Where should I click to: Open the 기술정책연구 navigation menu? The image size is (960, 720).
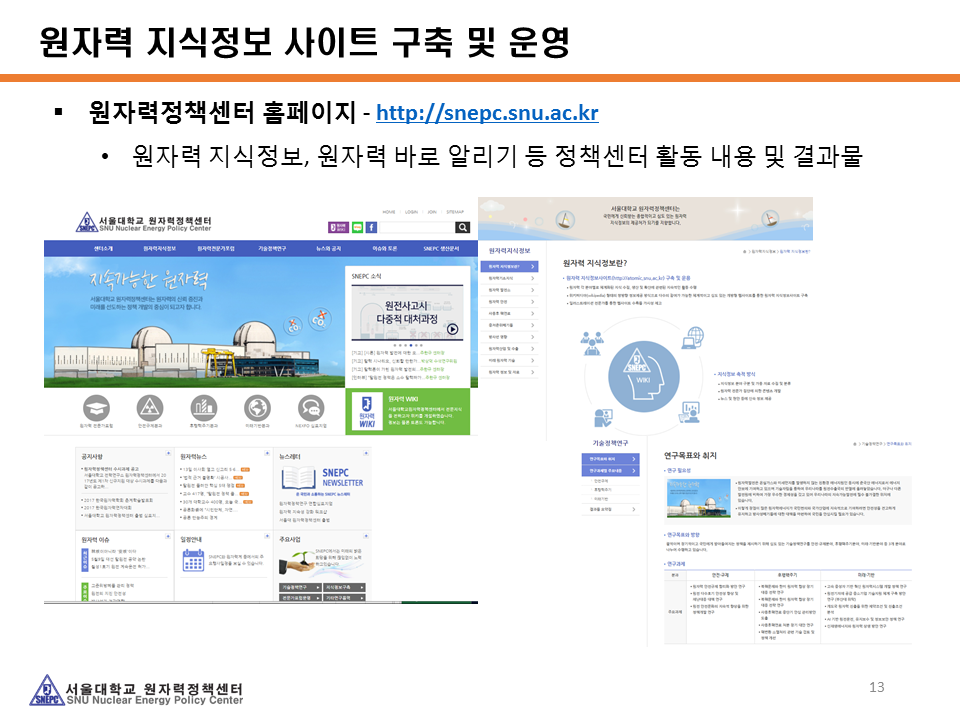point(272,249)
